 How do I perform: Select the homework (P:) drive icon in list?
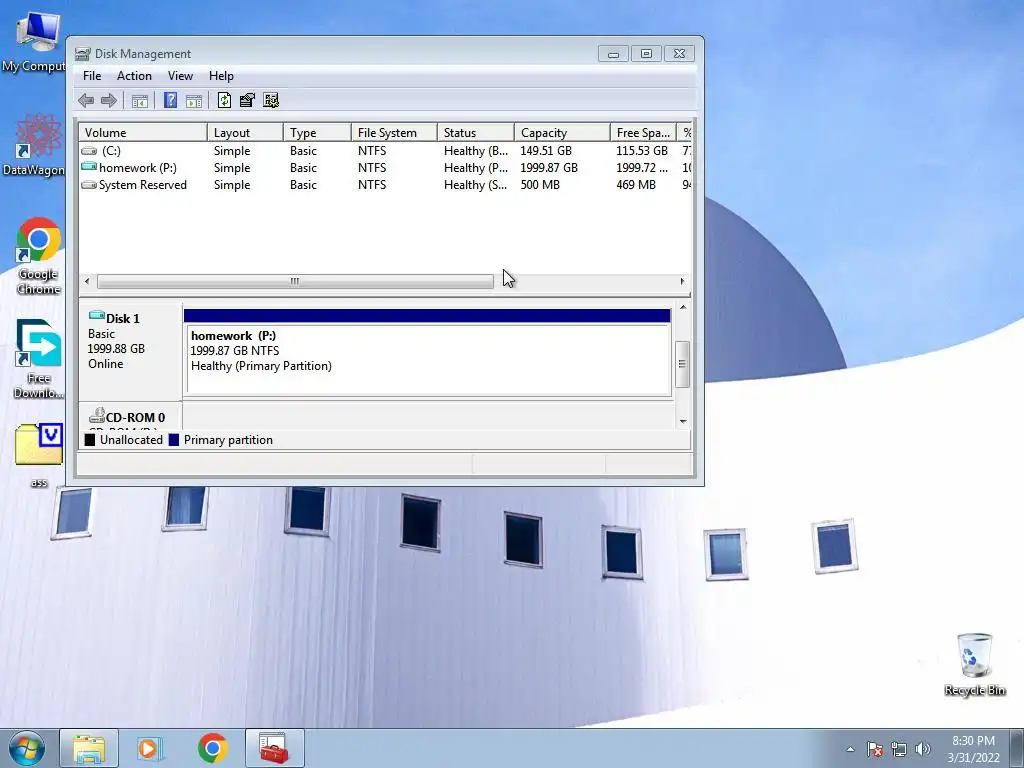coord(89,167)
